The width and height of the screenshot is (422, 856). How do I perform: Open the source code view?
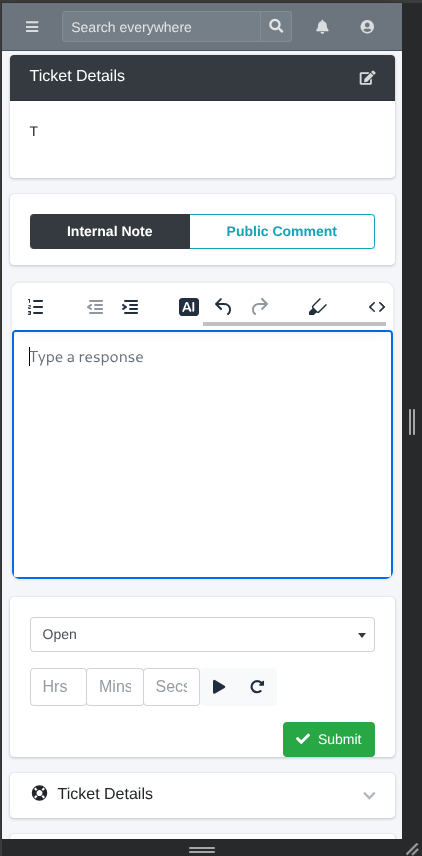(x=377, y=307)
